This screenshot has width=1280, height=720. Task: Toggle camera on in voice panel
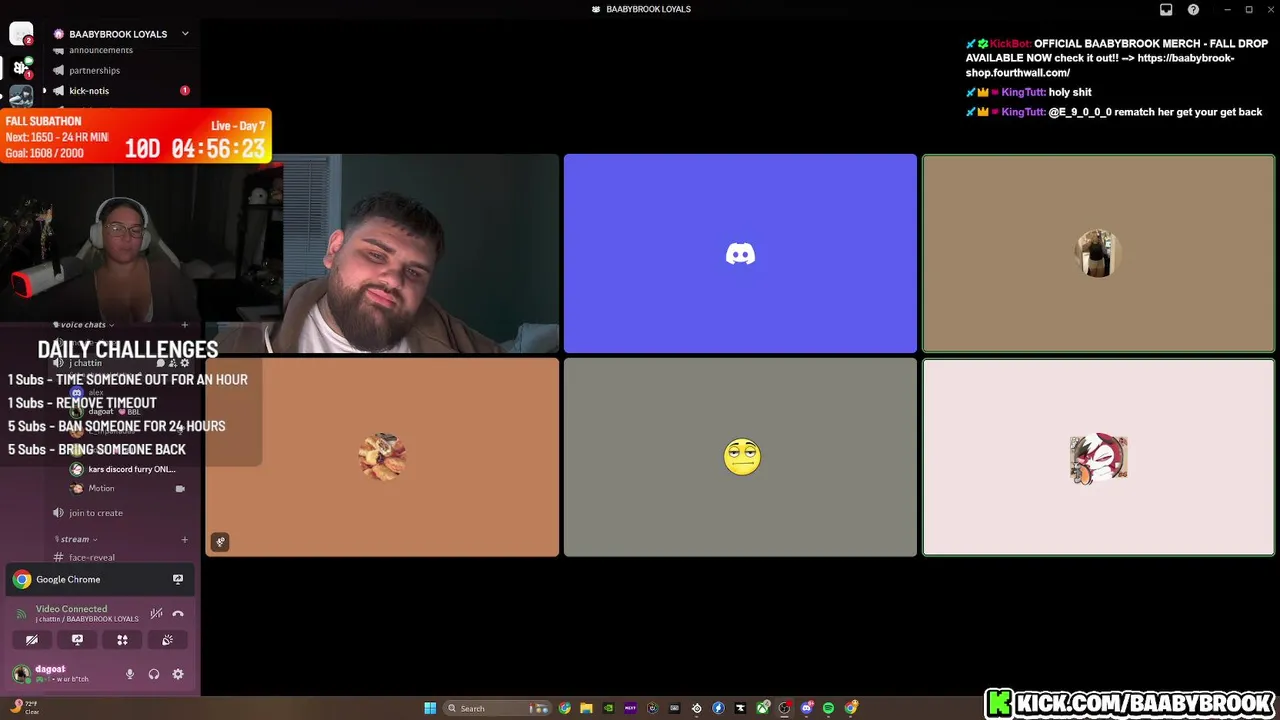coord(32,640)
